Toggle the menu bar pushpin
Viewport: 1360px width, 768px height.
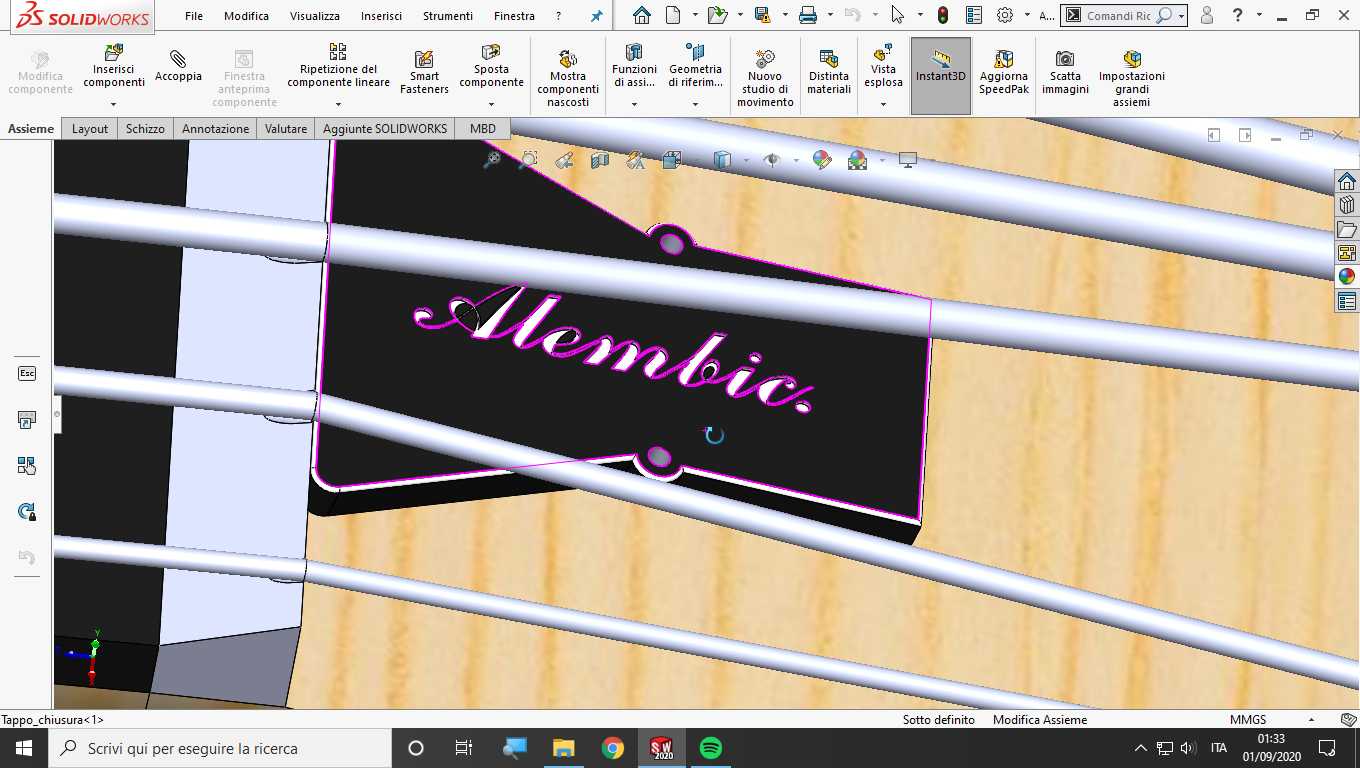tap(597, 16)
